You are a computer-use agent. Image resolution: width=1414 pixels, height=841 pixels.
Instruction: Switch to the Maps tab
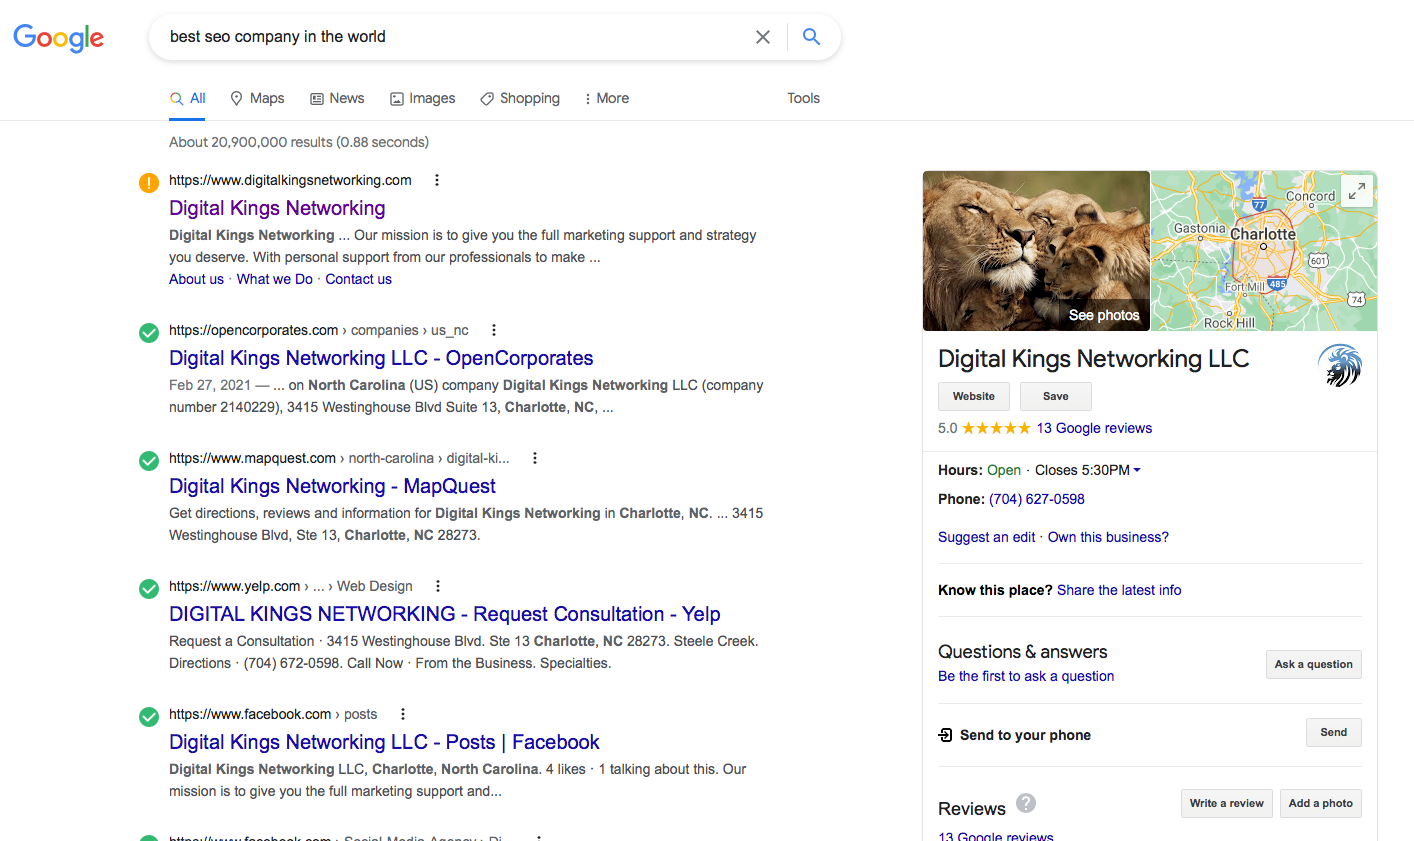(x=257, y=98)
